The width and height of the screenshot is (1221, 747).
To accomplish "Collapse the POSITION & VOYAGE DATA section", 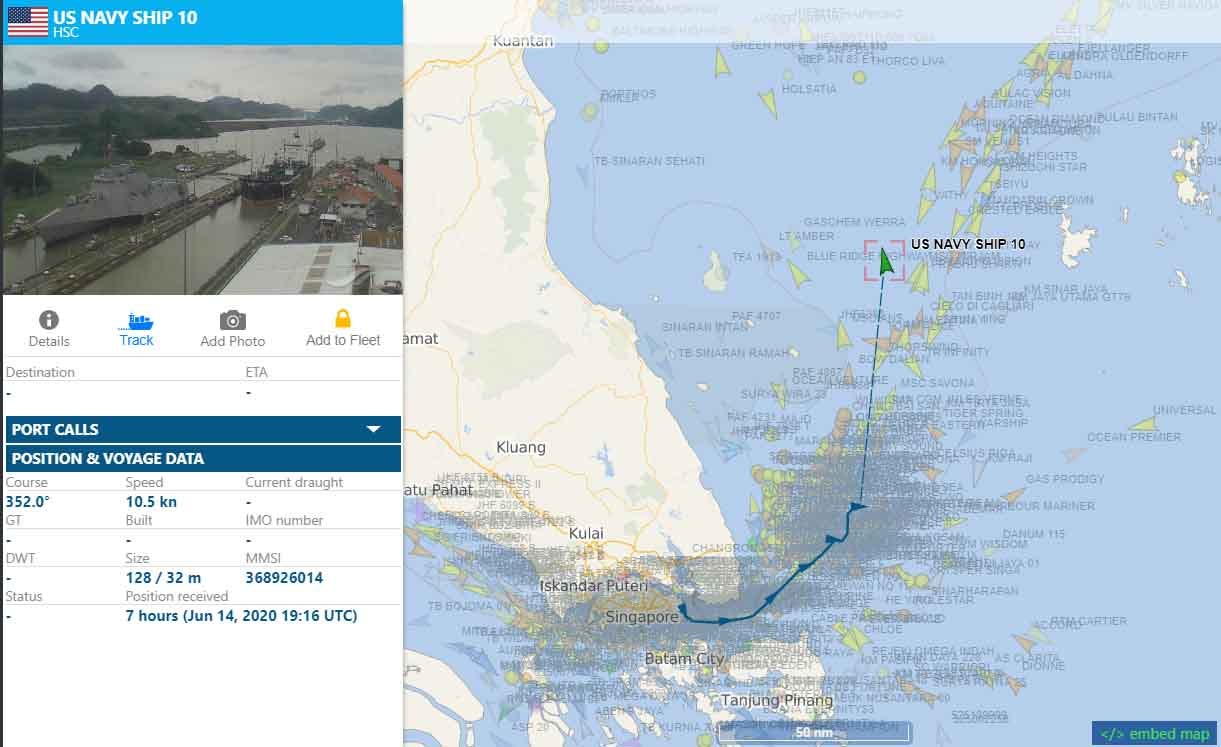I will pyautogui.click(x=203, y=458).
